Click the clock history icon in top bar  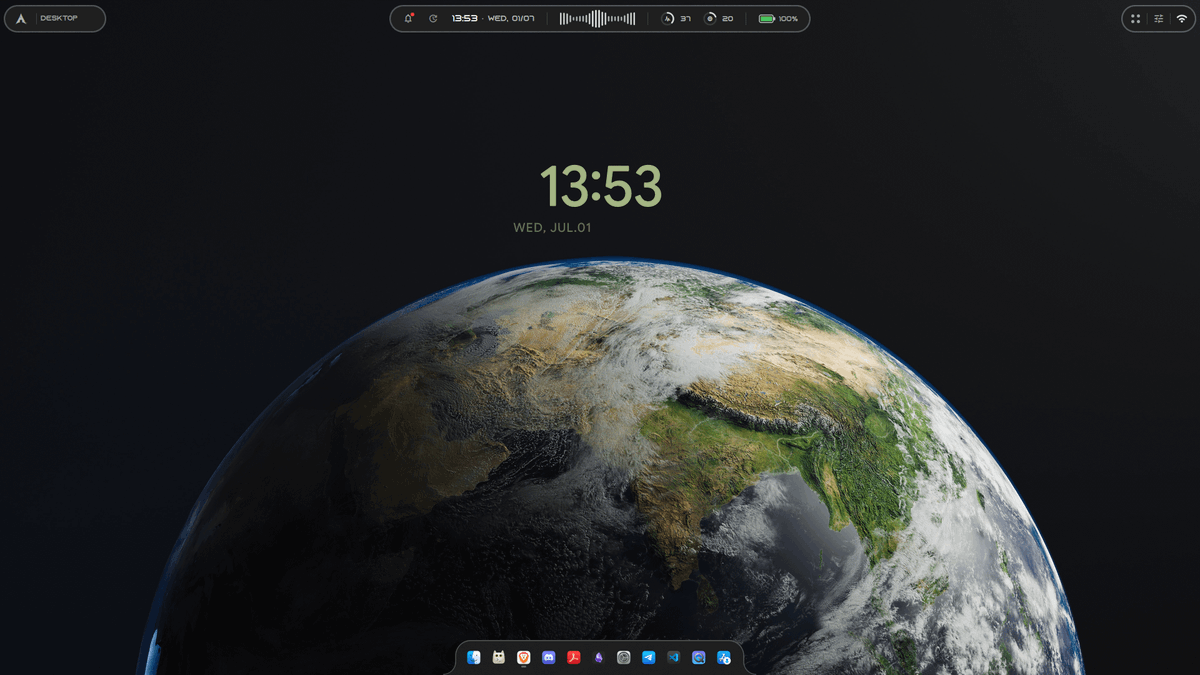pyautogui.click(x=433, y=18)
